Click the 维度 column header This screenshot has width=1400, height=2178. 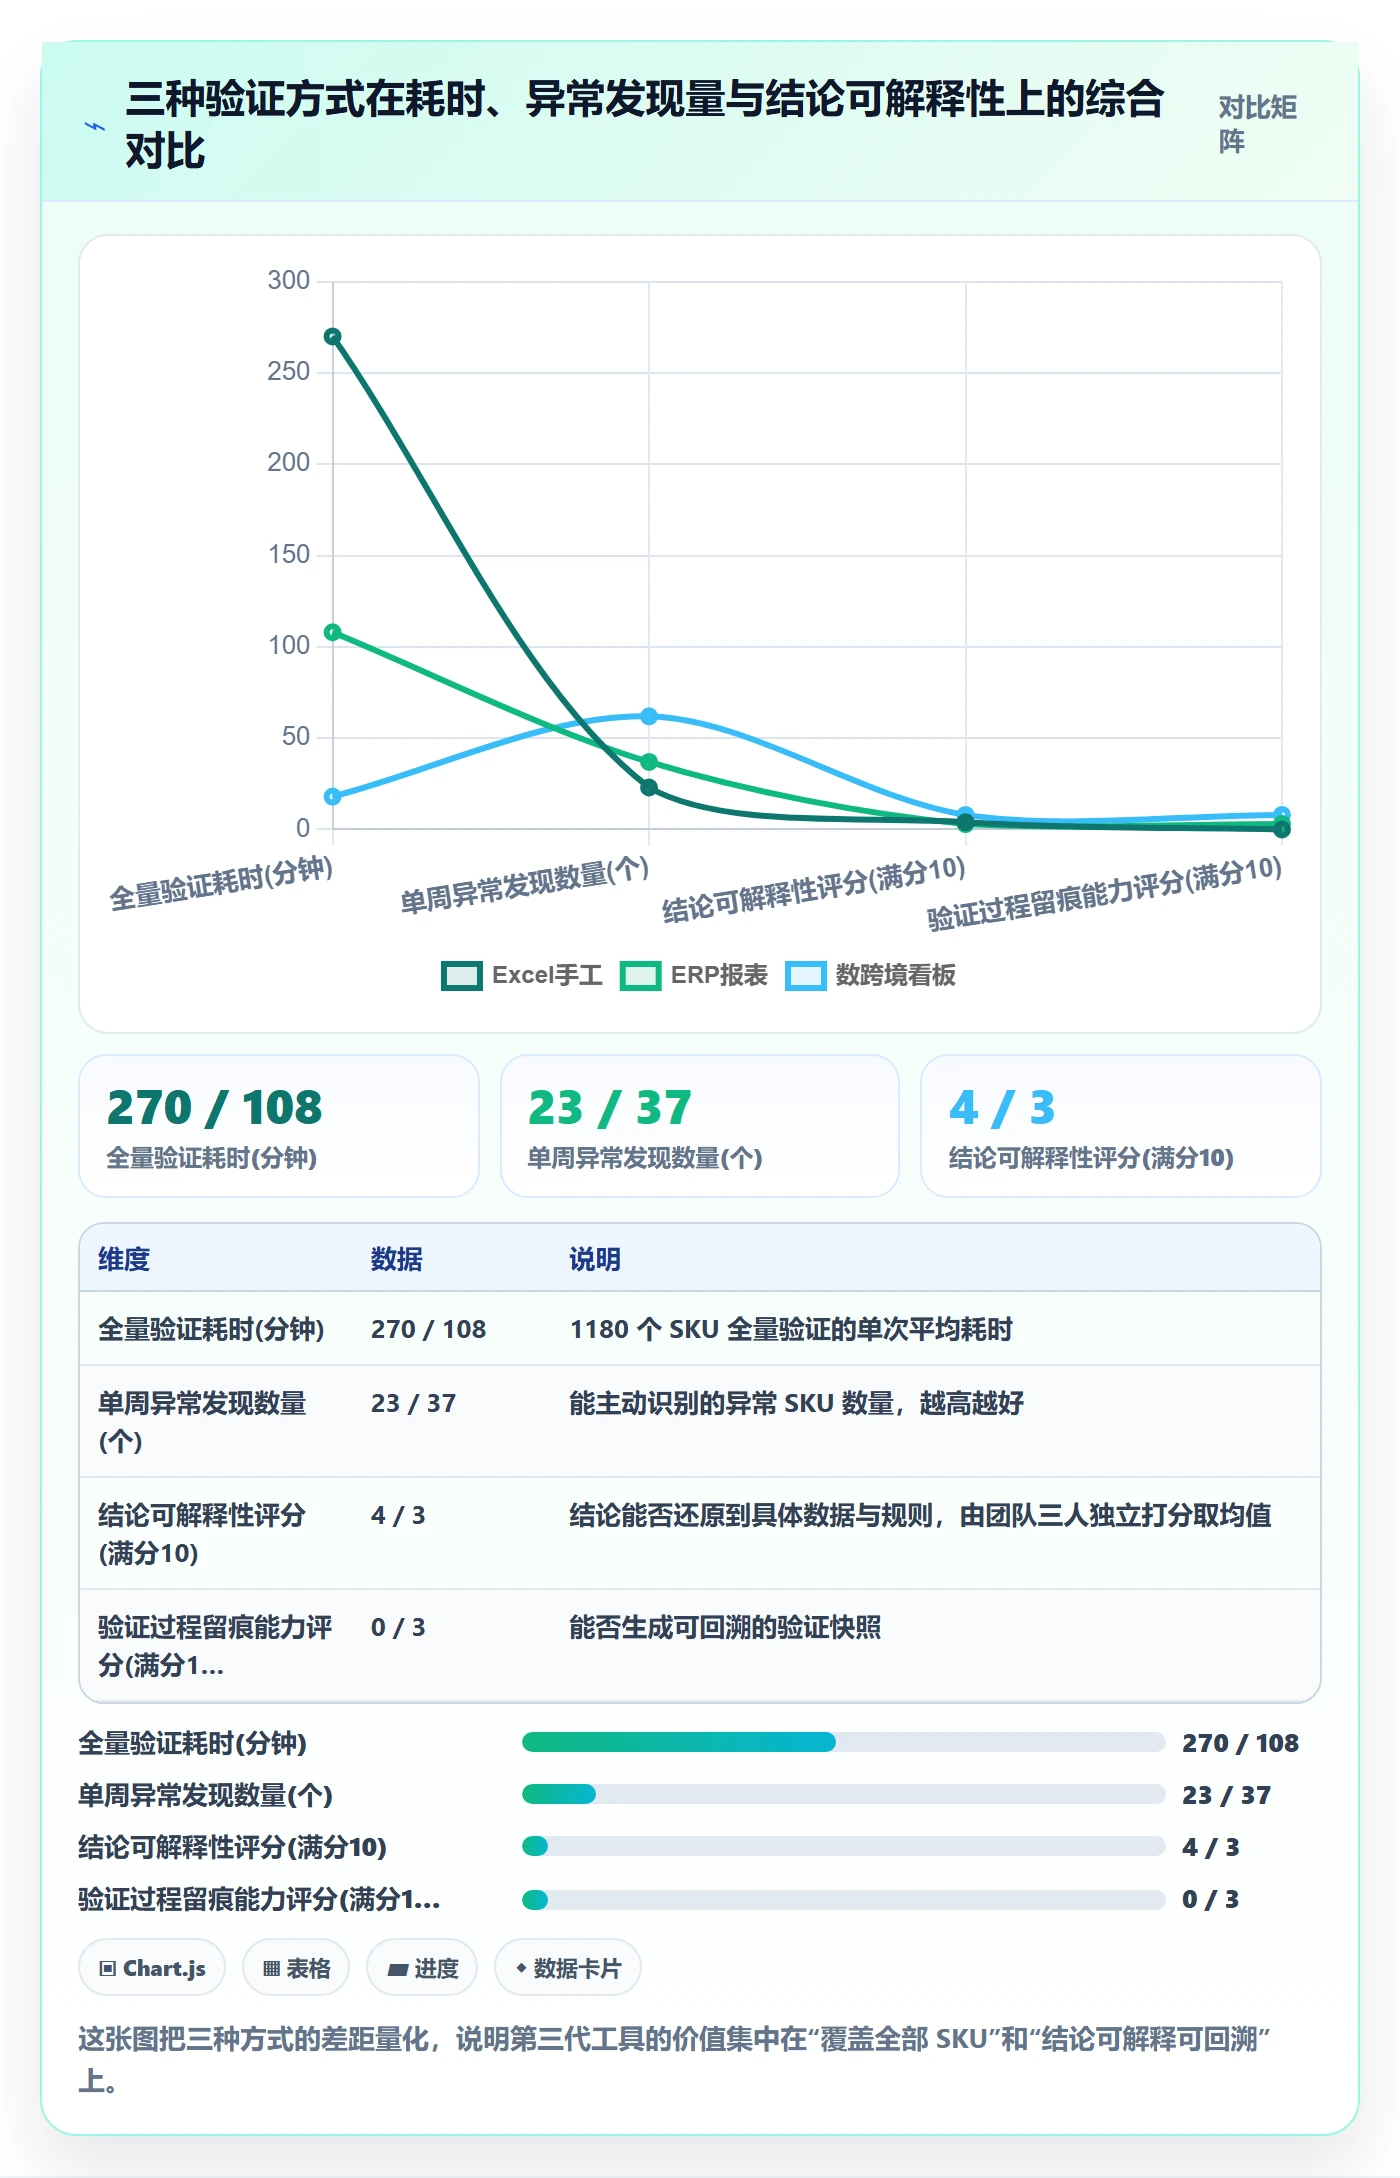(124, 1259)
